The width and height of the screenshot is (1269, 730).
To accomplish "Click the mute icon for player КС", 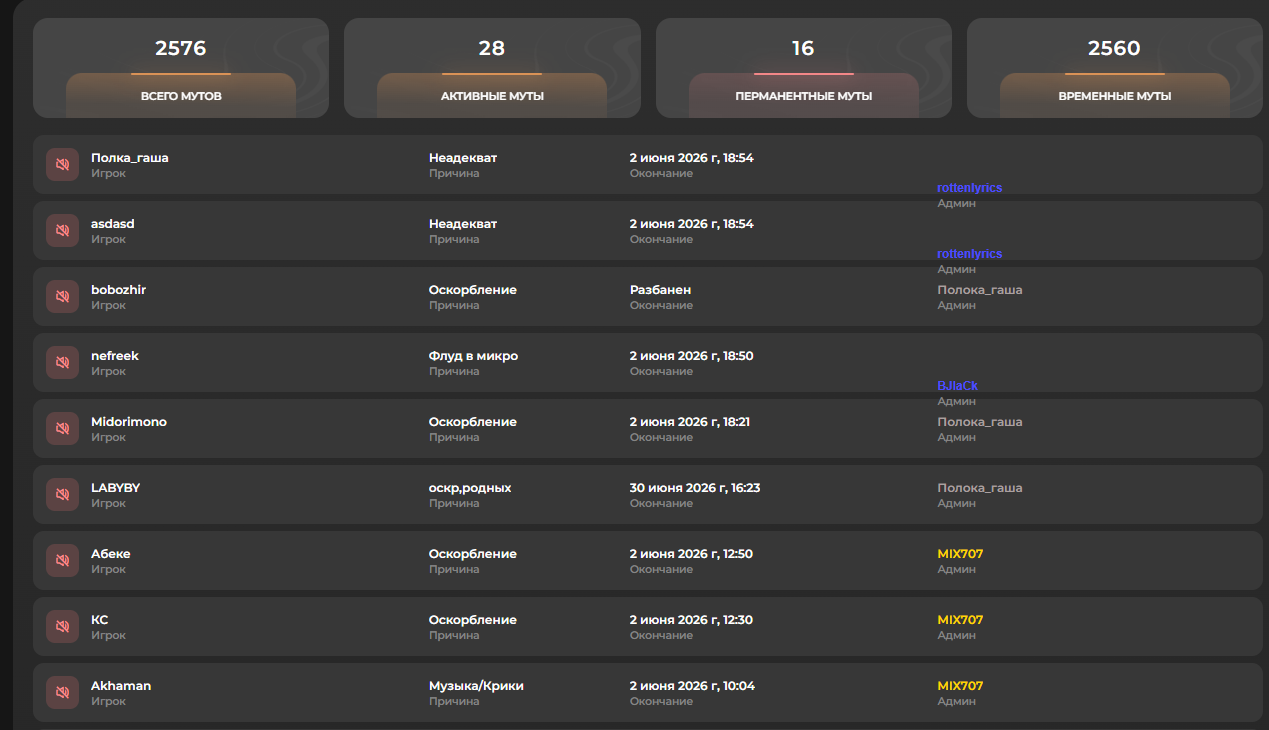I will [62, 627].
